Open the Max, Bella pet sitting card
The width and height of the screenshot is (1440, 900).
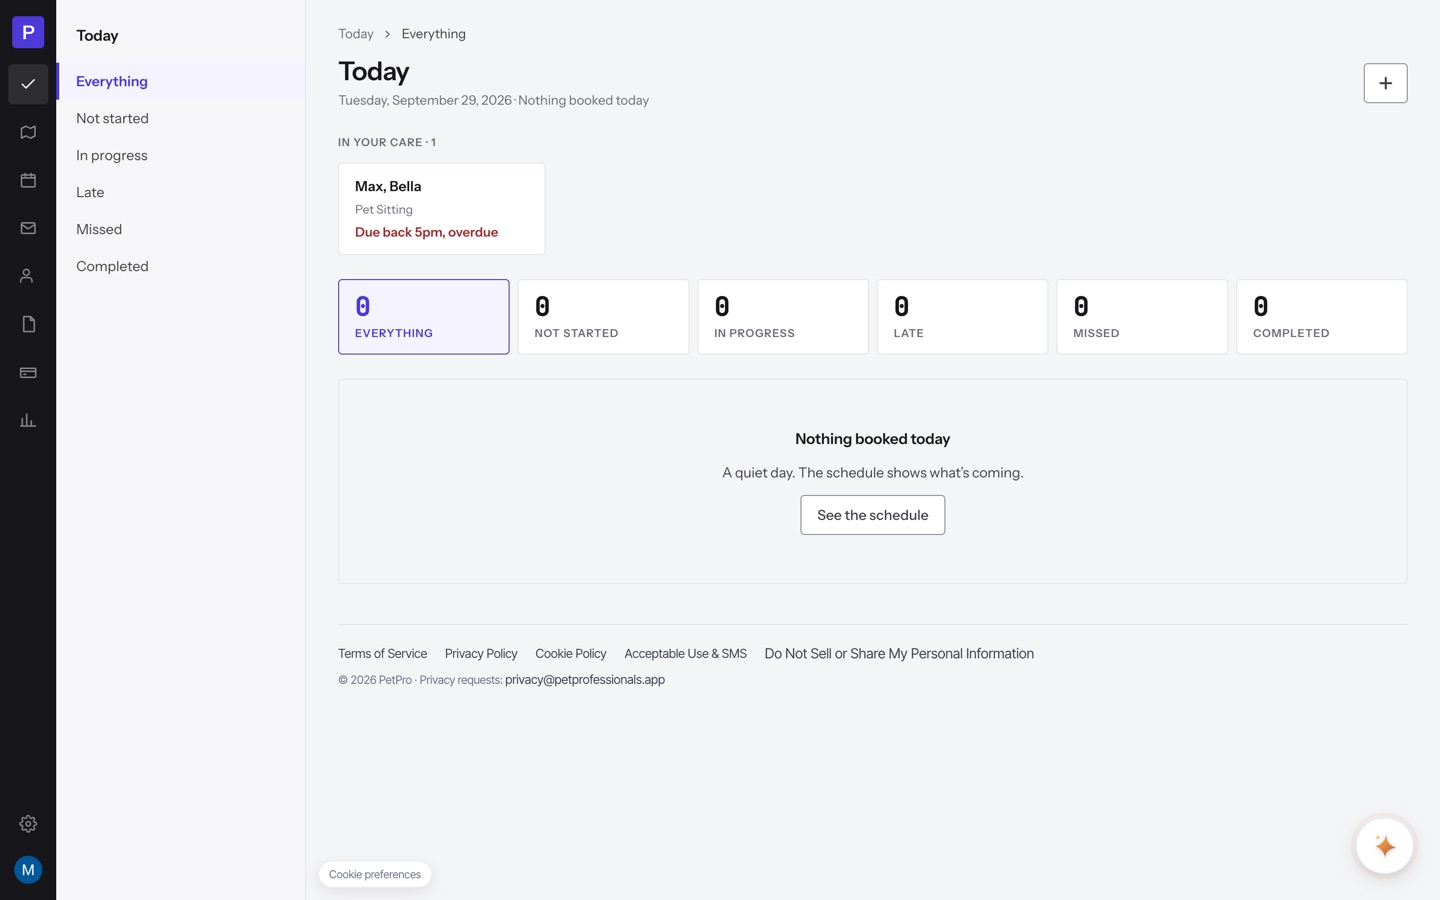pyautogui.click(x=441, y=209)
